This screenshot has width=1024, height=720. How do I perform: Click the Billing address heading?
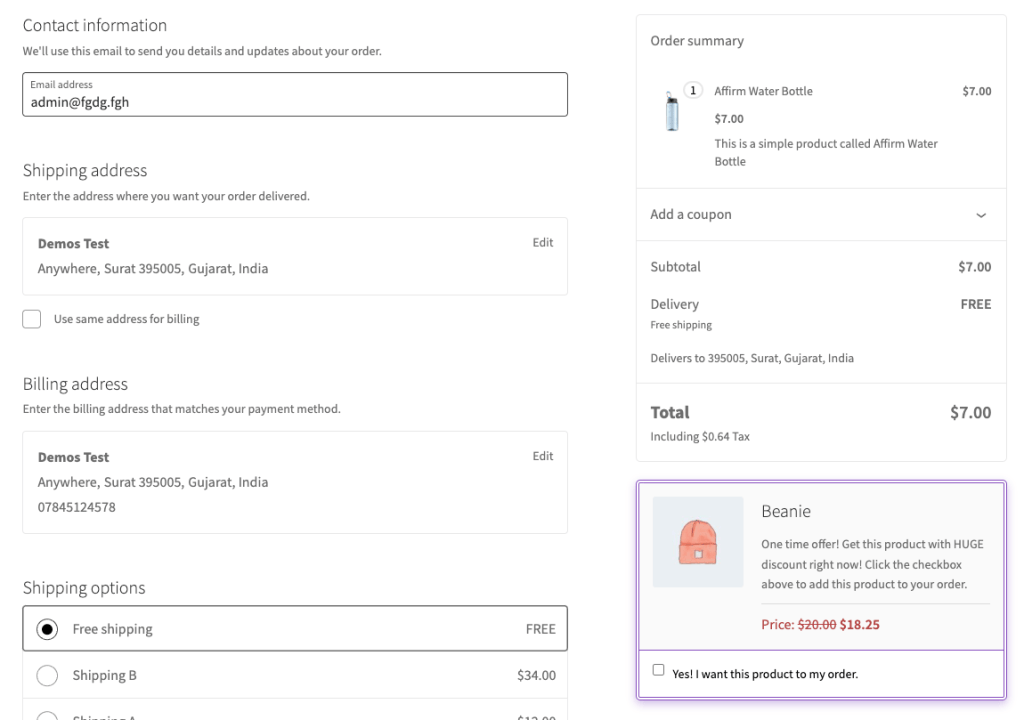[x=75, y=384]
